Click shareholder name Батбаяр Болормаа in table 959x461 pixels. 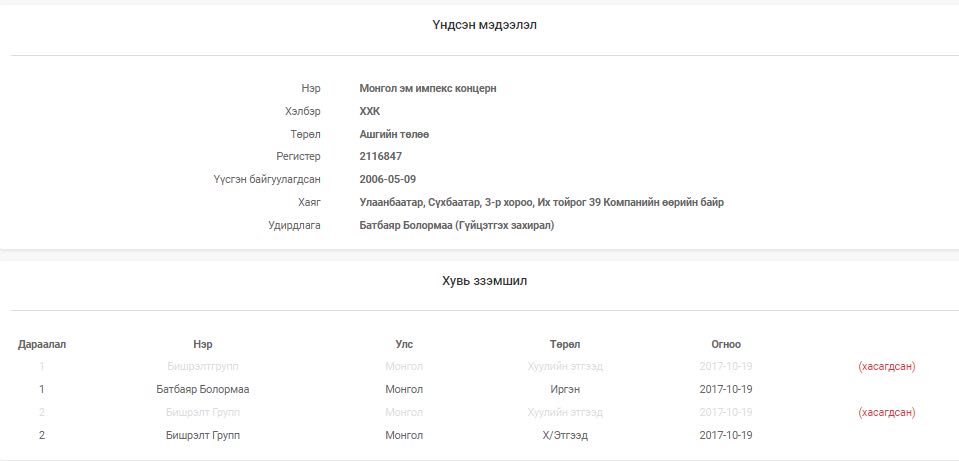(x=202, y=389)
